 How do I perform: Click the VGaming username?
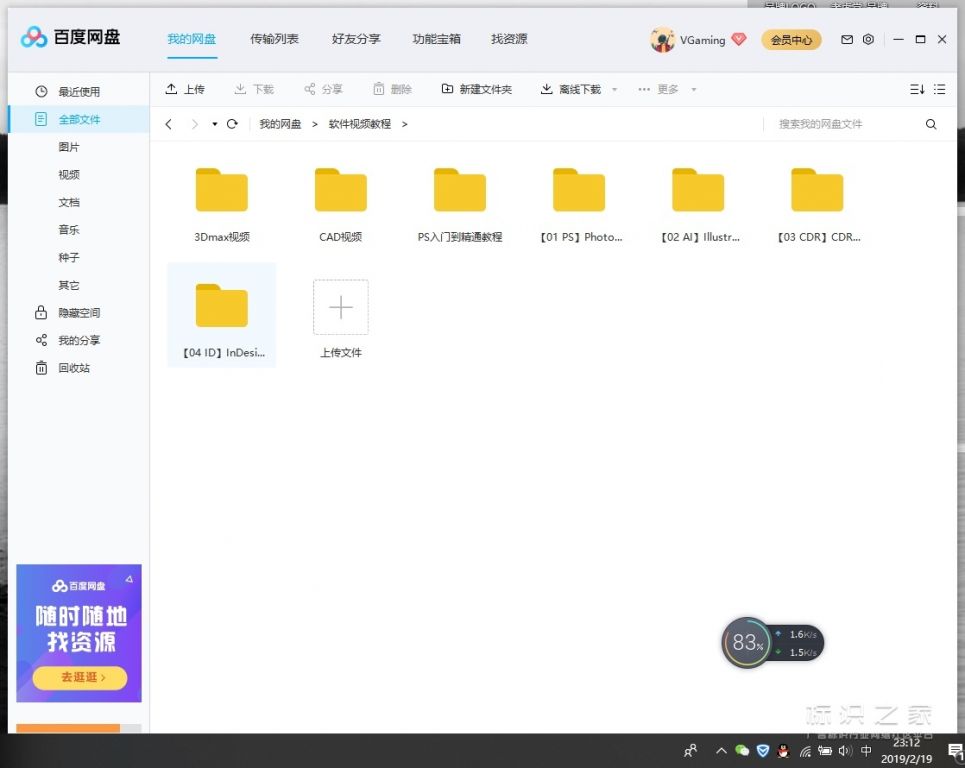(x=702, y=40)
